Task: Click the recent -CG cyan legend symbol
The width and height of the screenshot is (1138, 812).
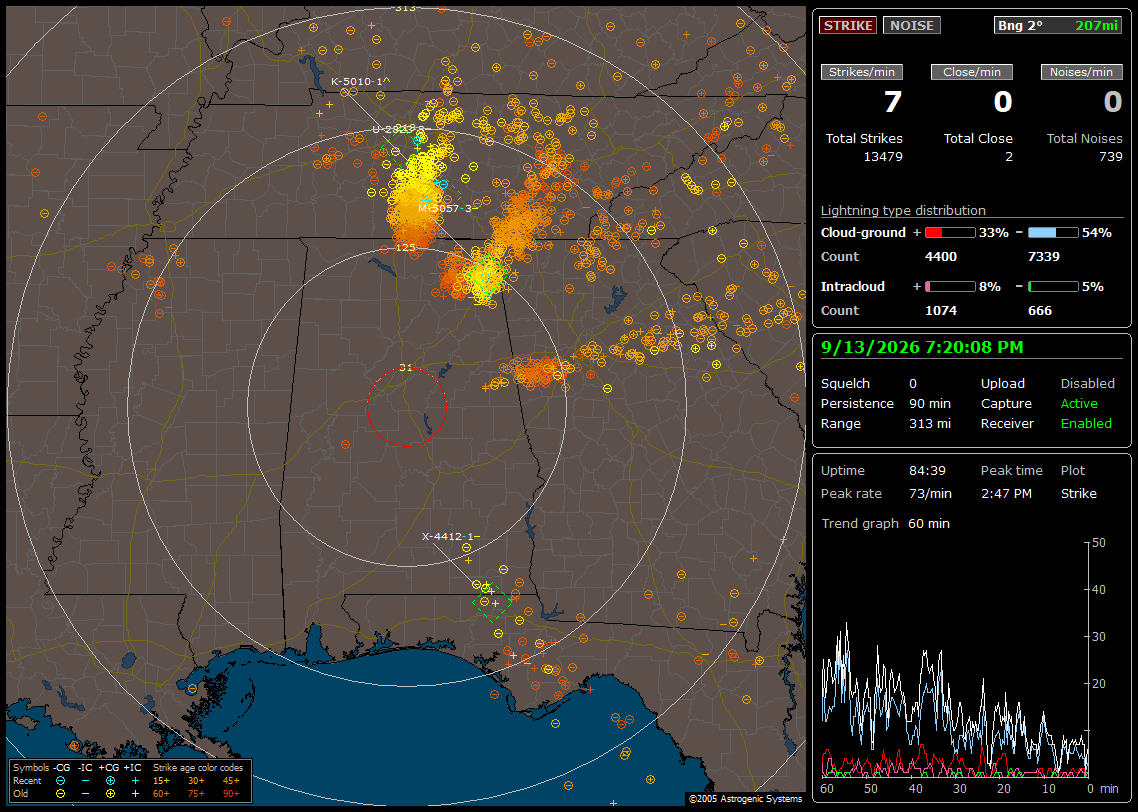Action: [x=60, y=781]
